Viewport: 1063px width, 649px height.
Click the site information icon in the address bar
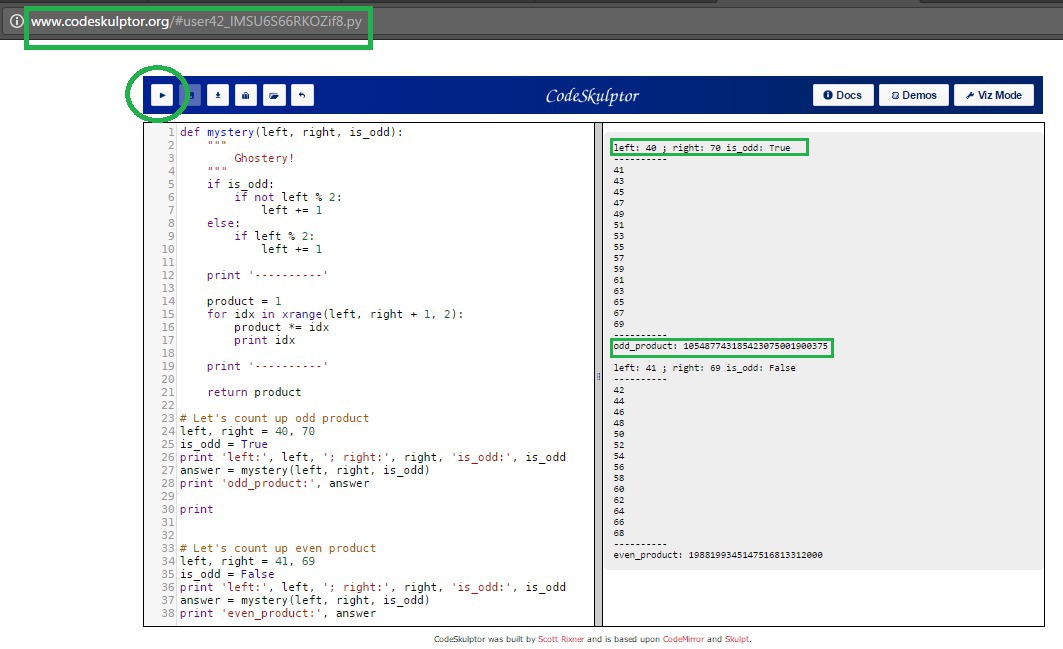(16, 21)
